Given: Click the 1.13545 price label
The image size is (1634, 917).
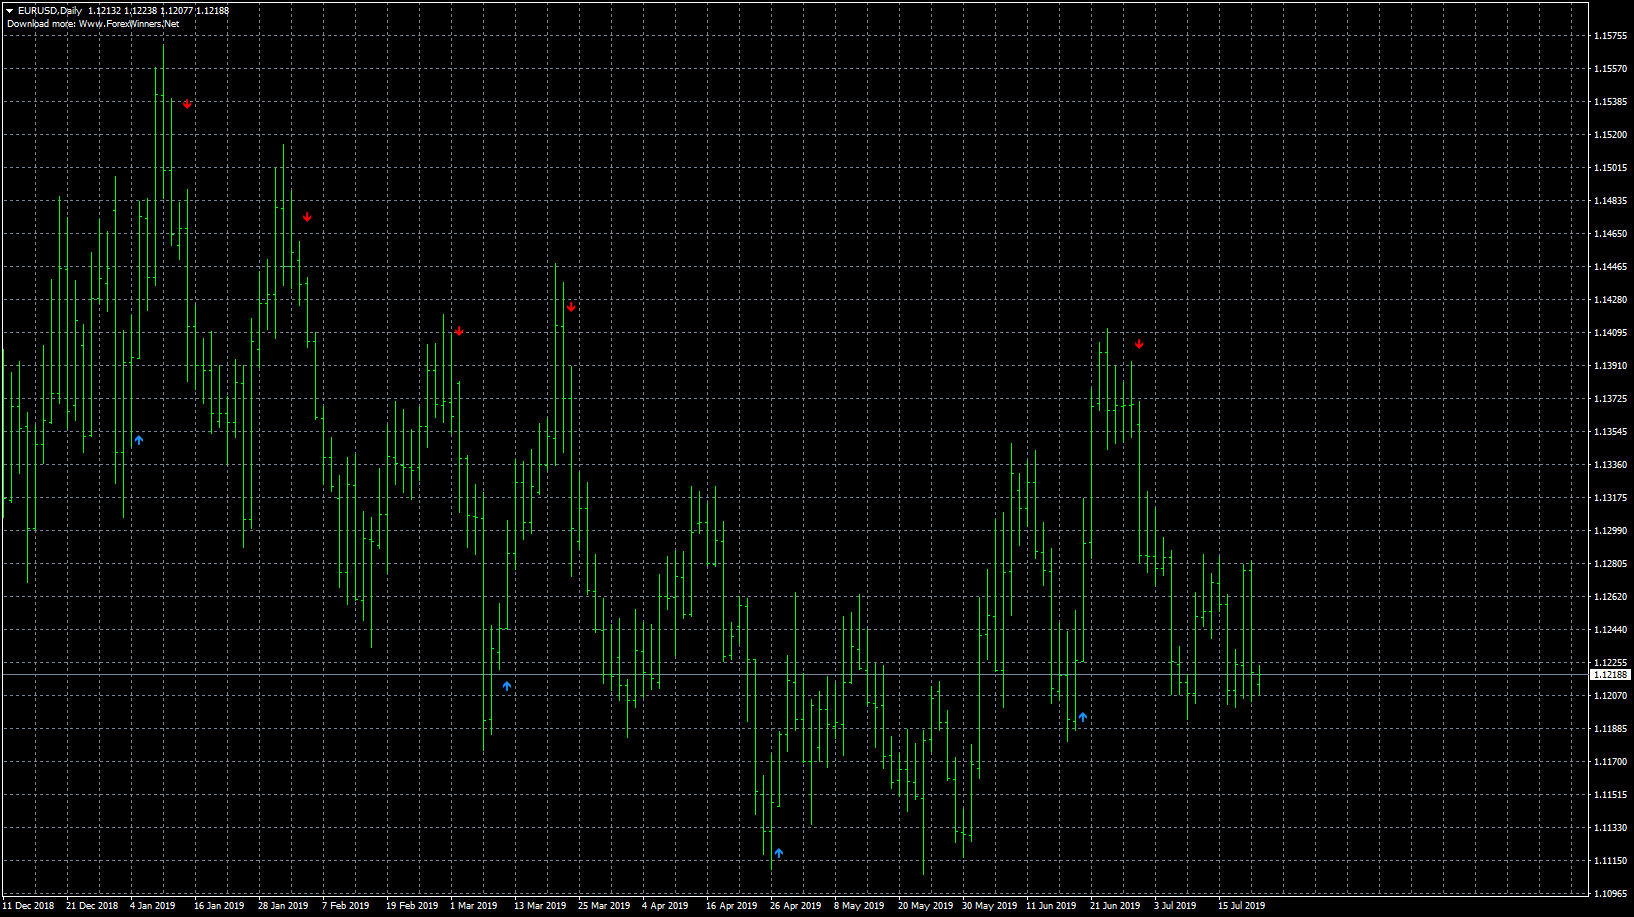Looking at the screenshot, I should pyautogui.click(x=1610, y=432).
